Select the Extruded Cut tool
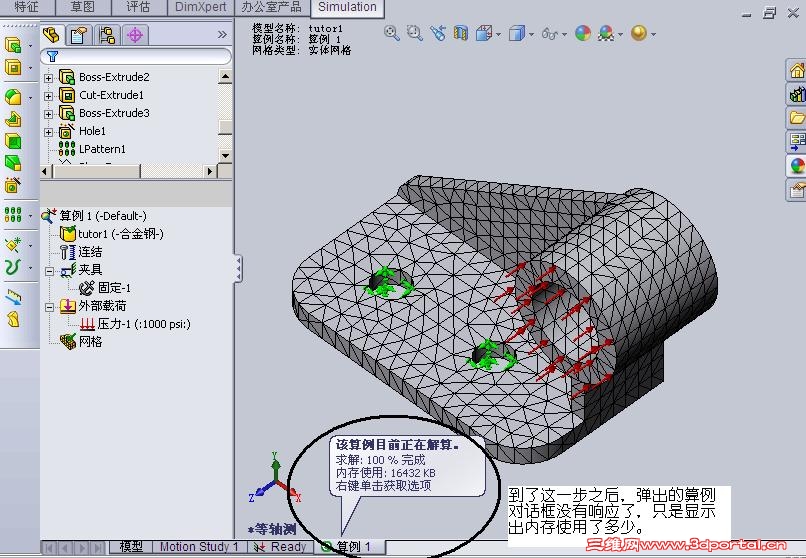 13,67
